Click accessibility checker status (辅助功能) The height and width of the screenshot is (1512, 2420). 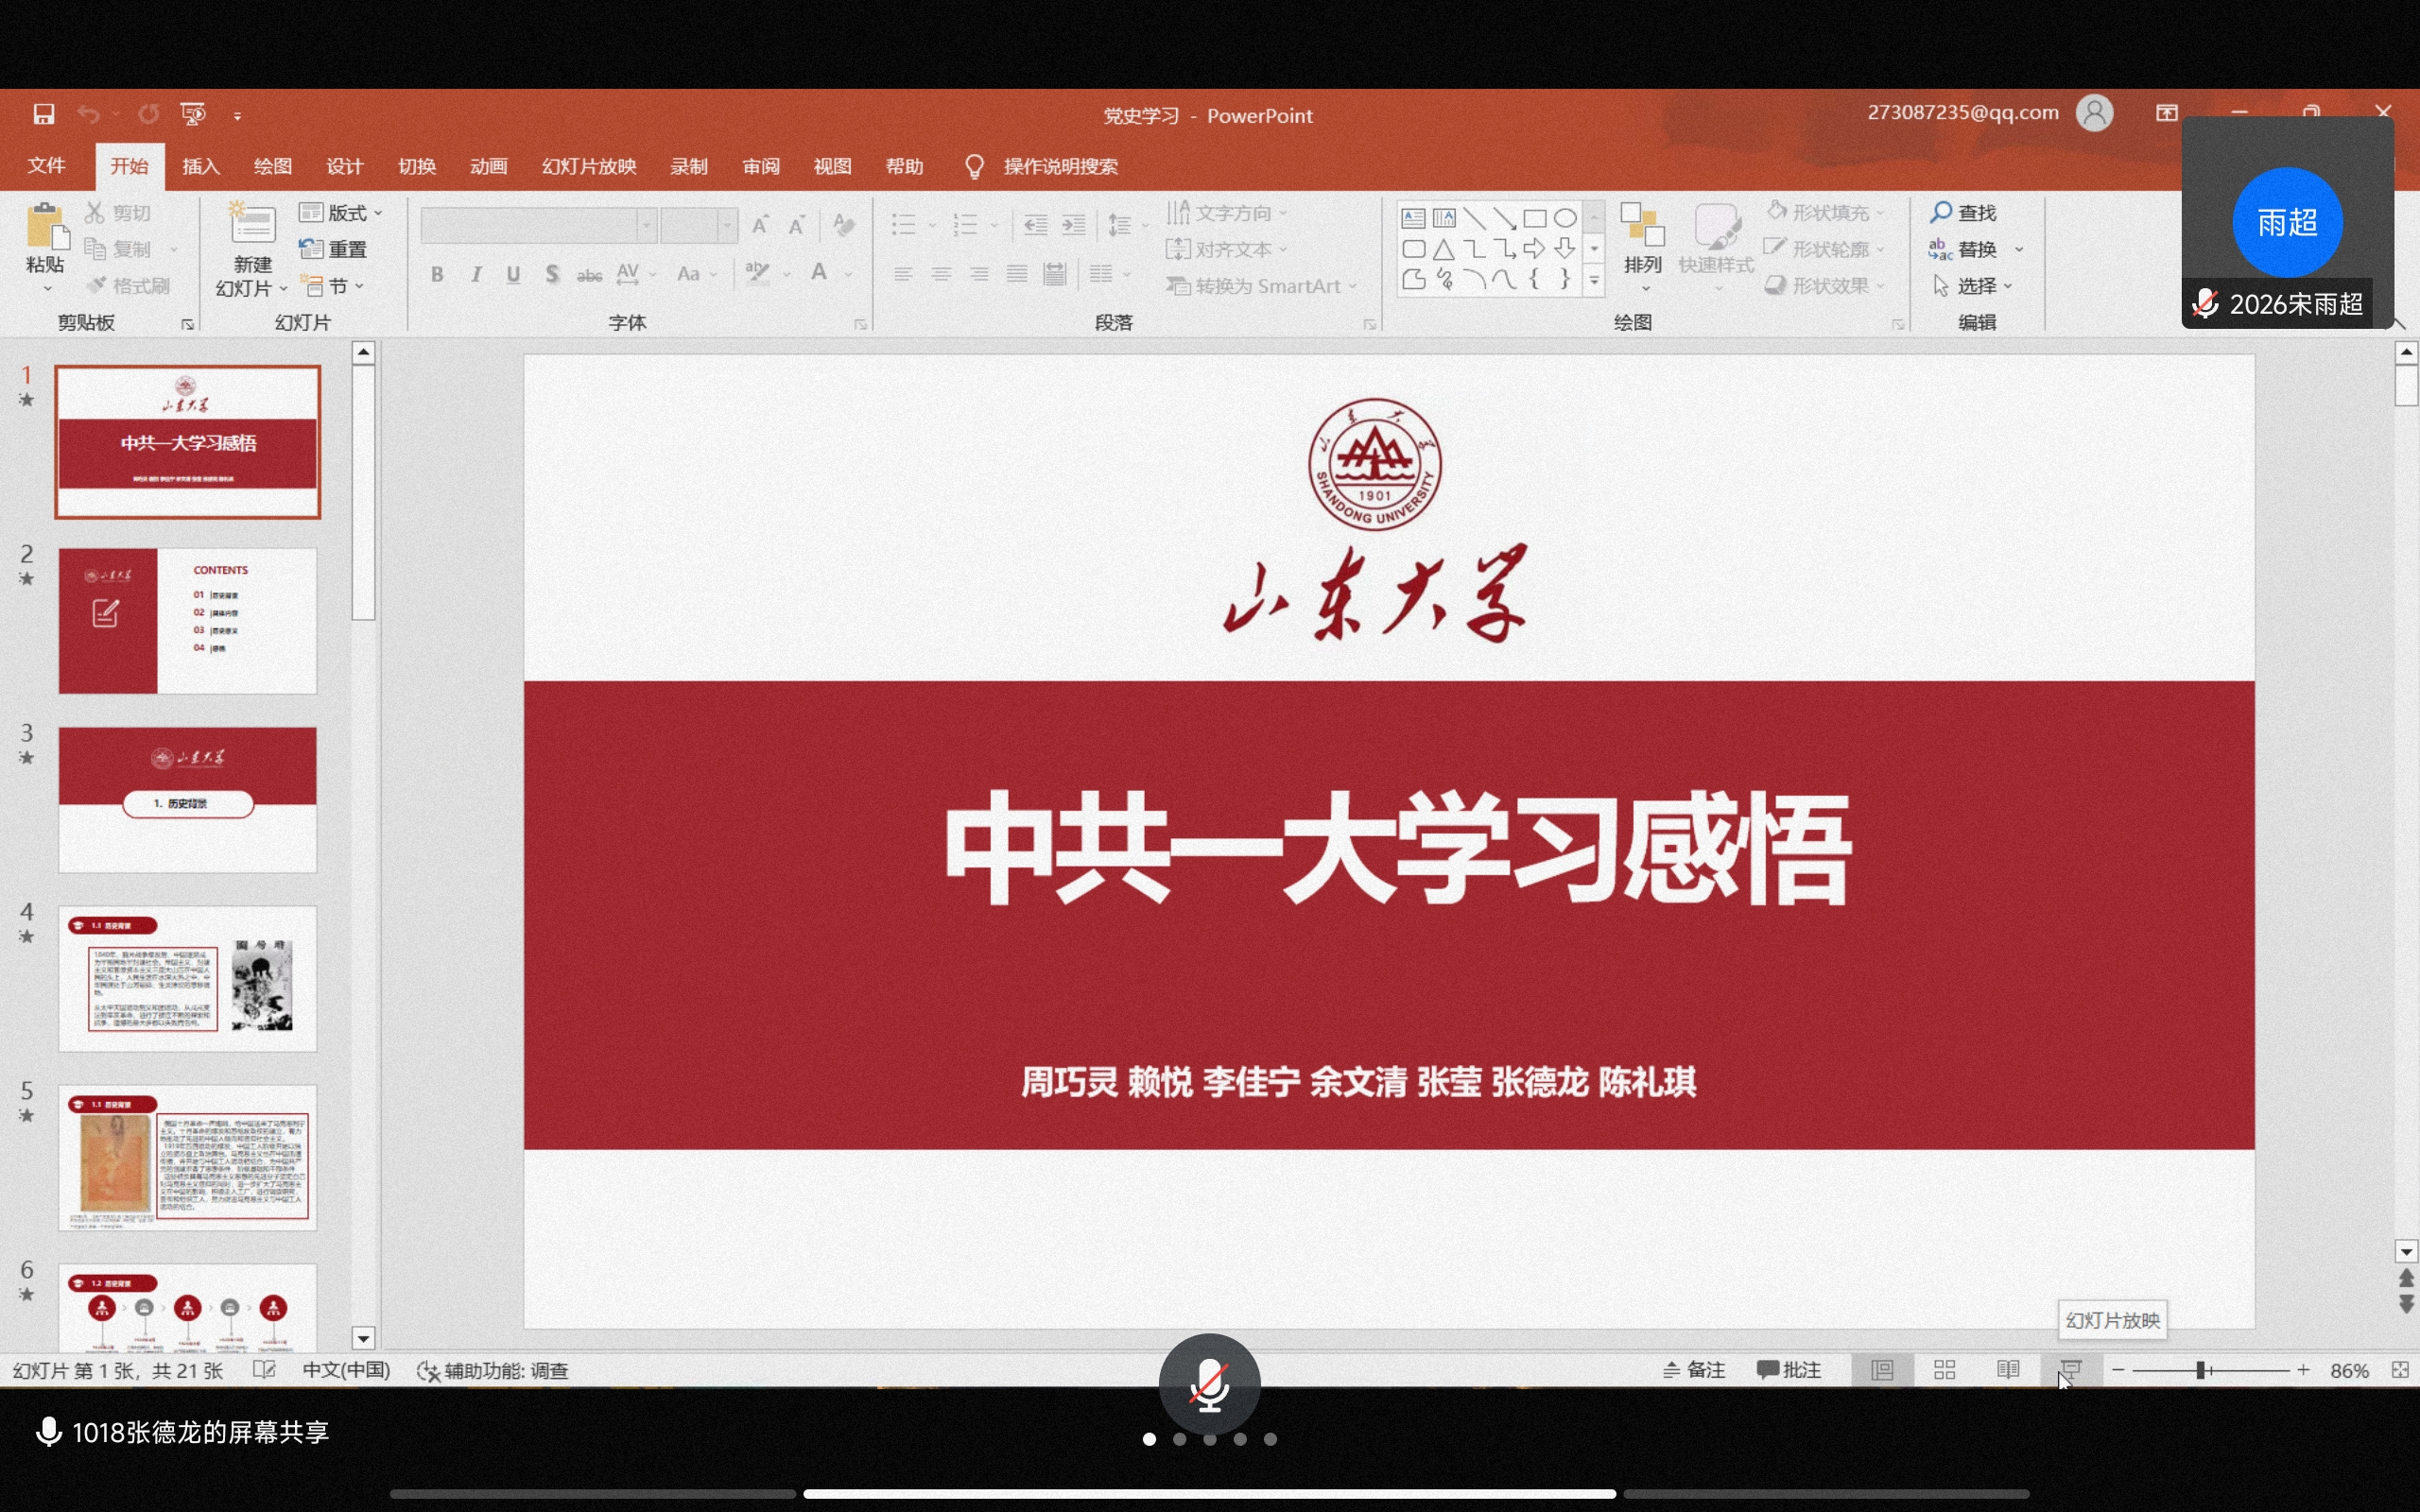pos(493,1371)
